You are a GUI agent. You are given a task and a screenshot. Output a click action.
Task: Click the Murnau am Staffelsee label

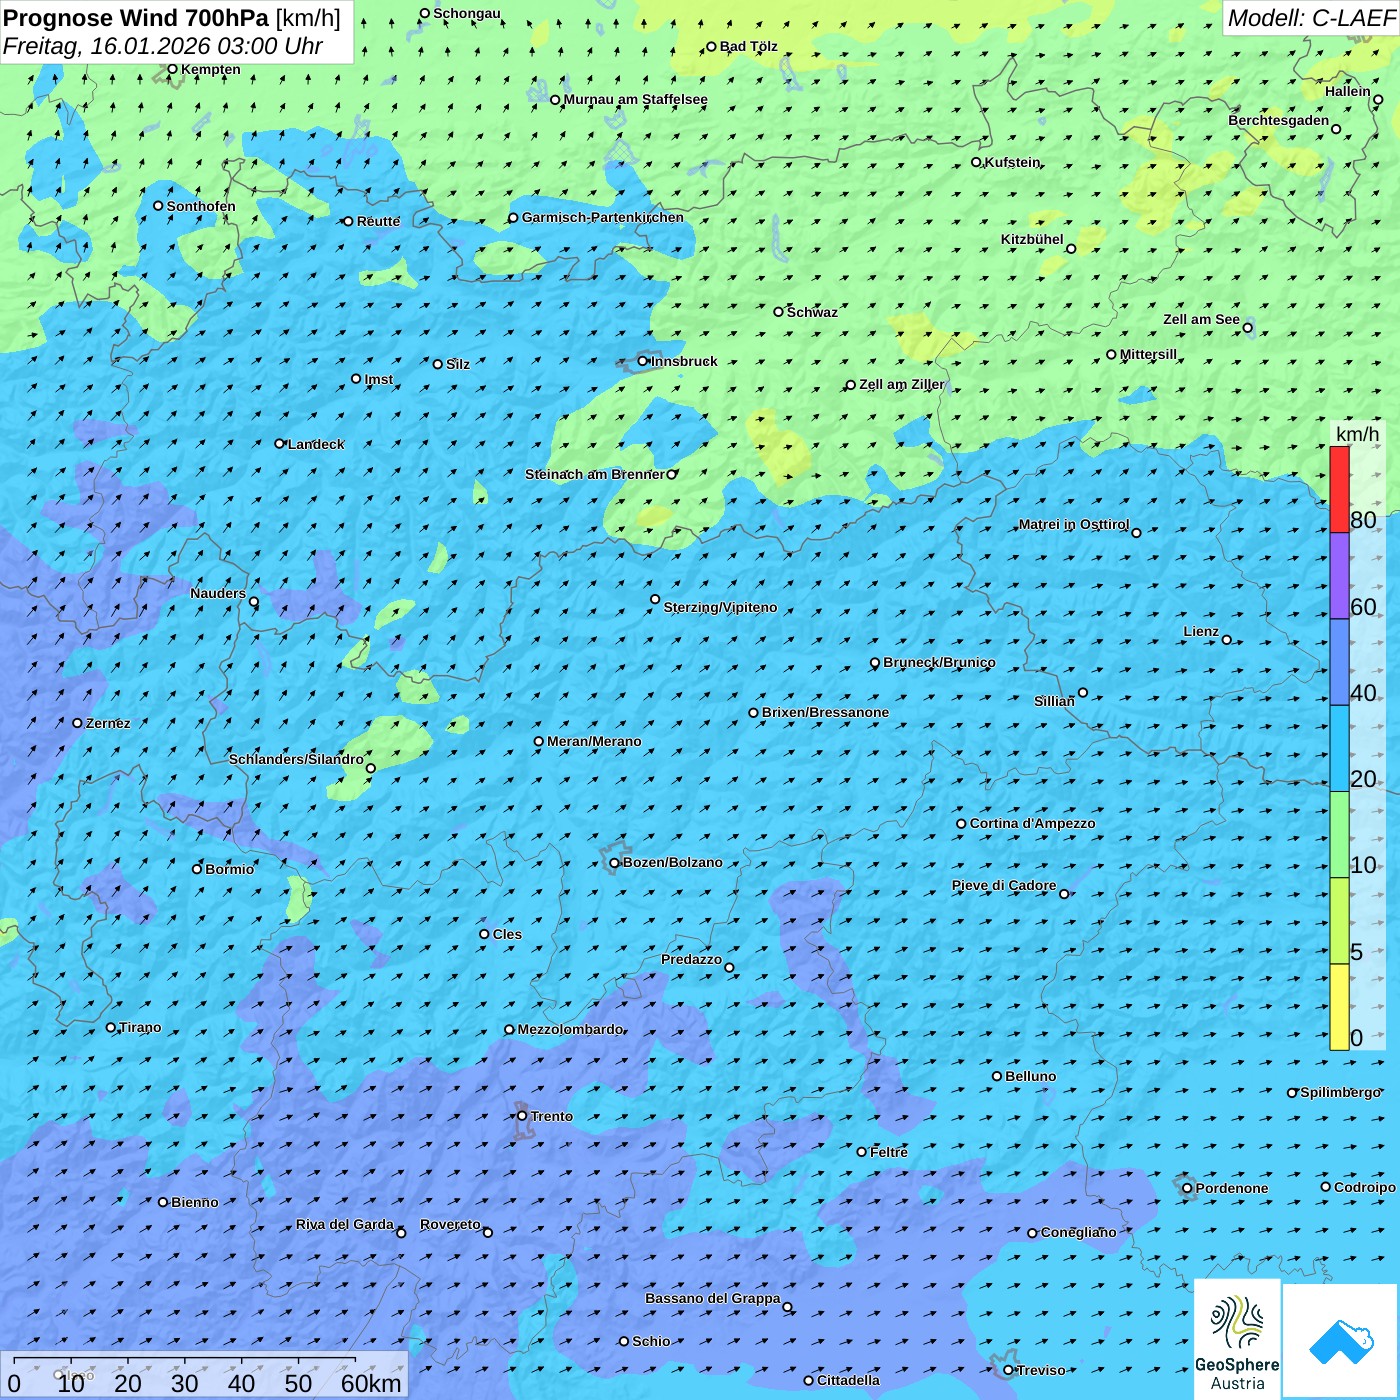click(x=636, y=99)
